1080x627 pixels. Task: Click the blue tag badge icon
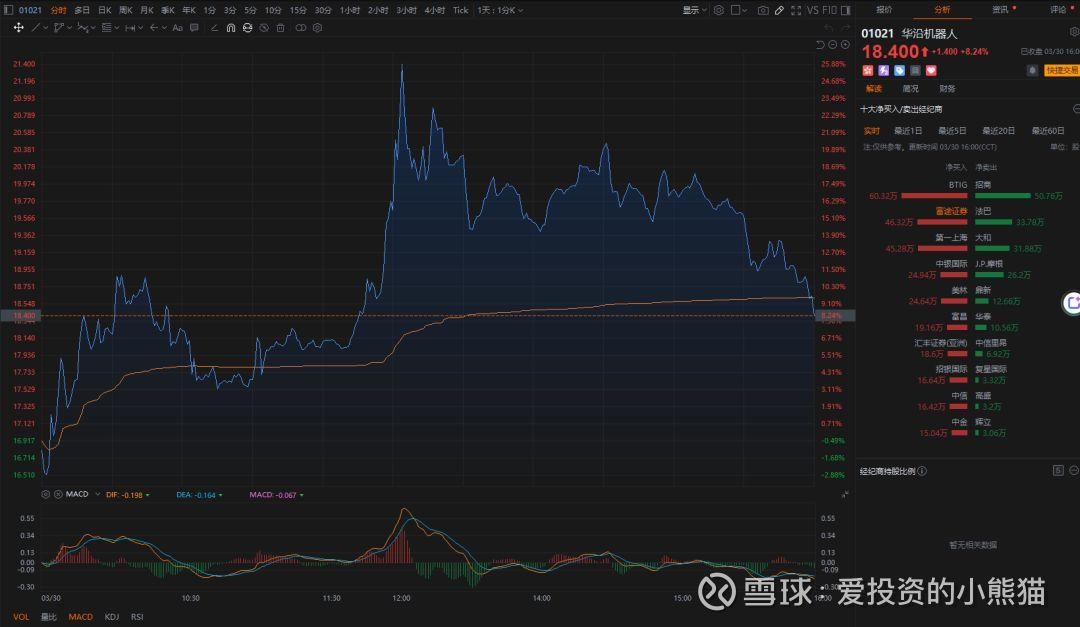click(x=900, y=70)
